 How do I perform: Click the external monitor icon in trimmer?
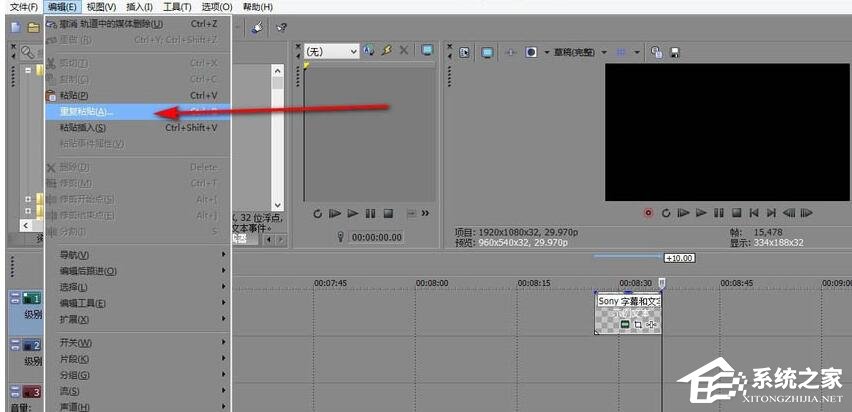[x=428, y=51]
